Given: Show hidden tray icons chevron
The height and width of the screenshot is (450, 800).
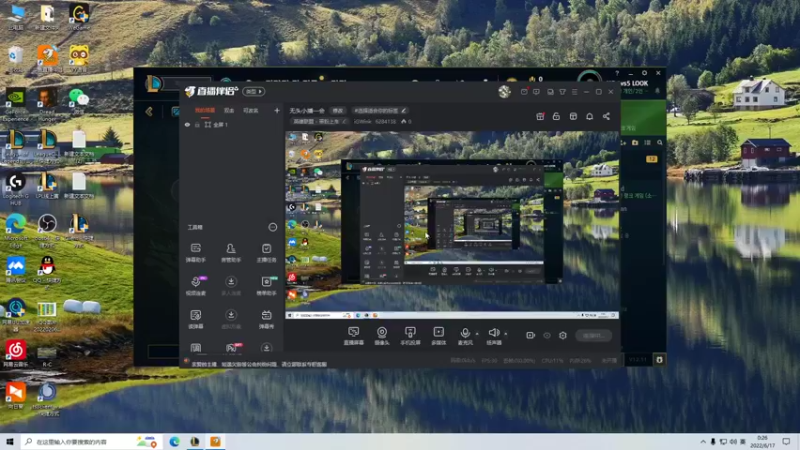Looking at the screenshot, I should click(703, 441).
